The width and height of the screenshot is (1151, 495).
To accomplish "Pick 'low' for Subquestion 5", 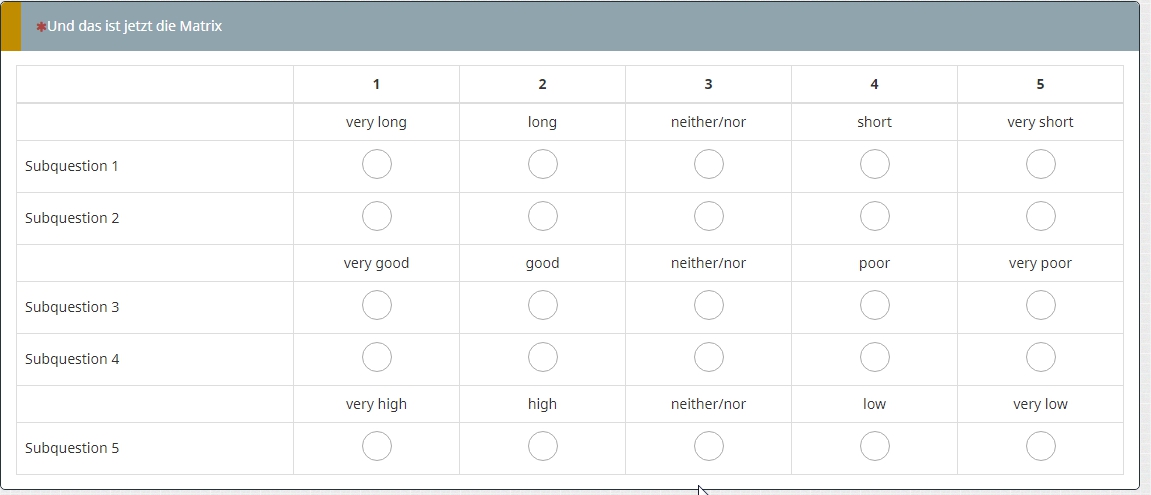I will coord(874,447).
